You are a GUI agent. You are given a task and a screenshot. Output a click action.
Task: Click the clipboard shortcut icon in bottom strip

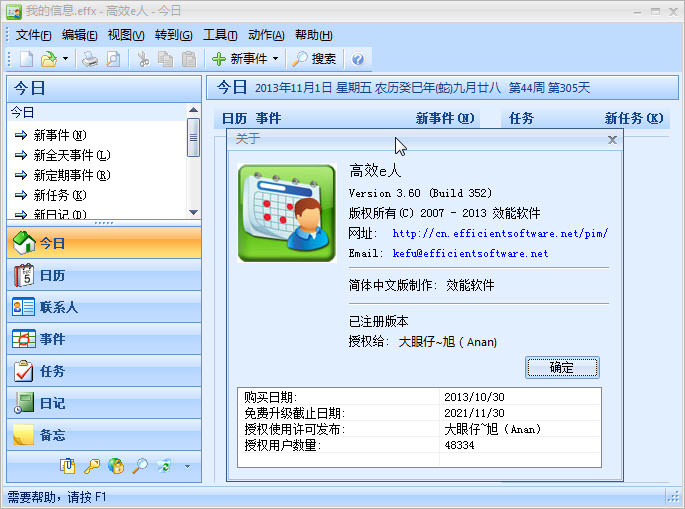[68, 466]
